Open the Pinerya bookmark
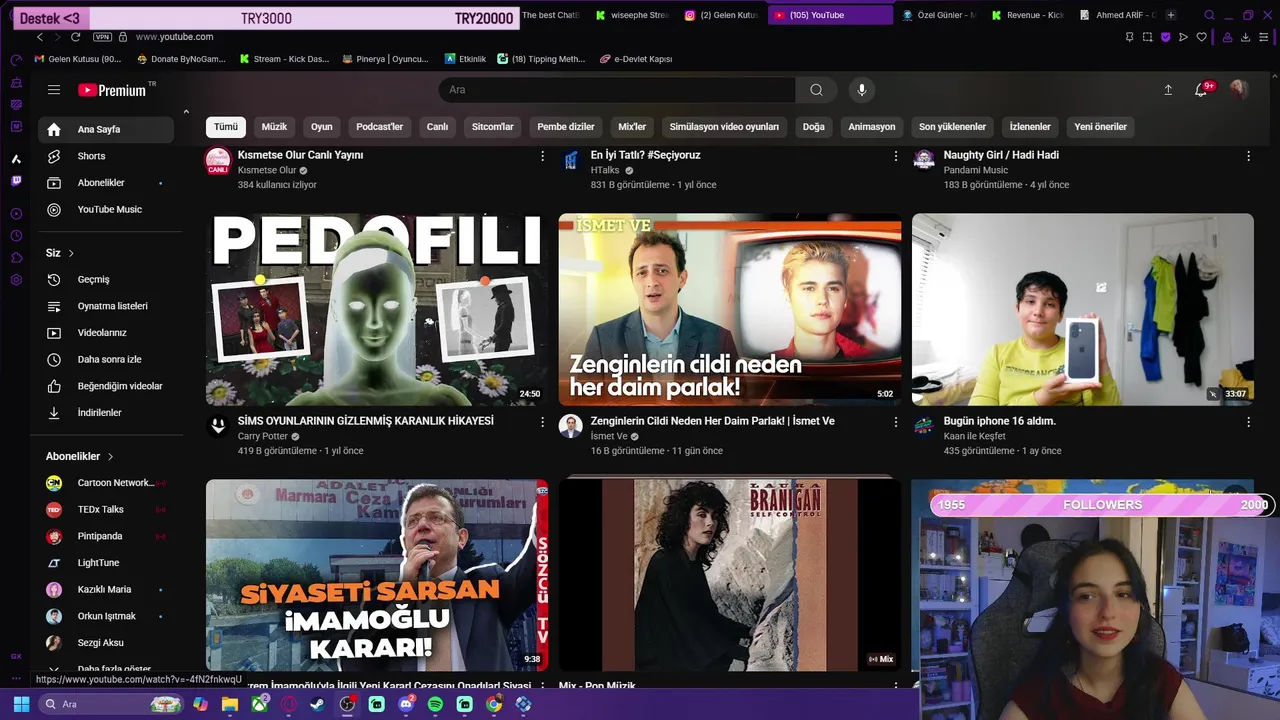This screenshot has width=1280, height=720. point(385,59)
